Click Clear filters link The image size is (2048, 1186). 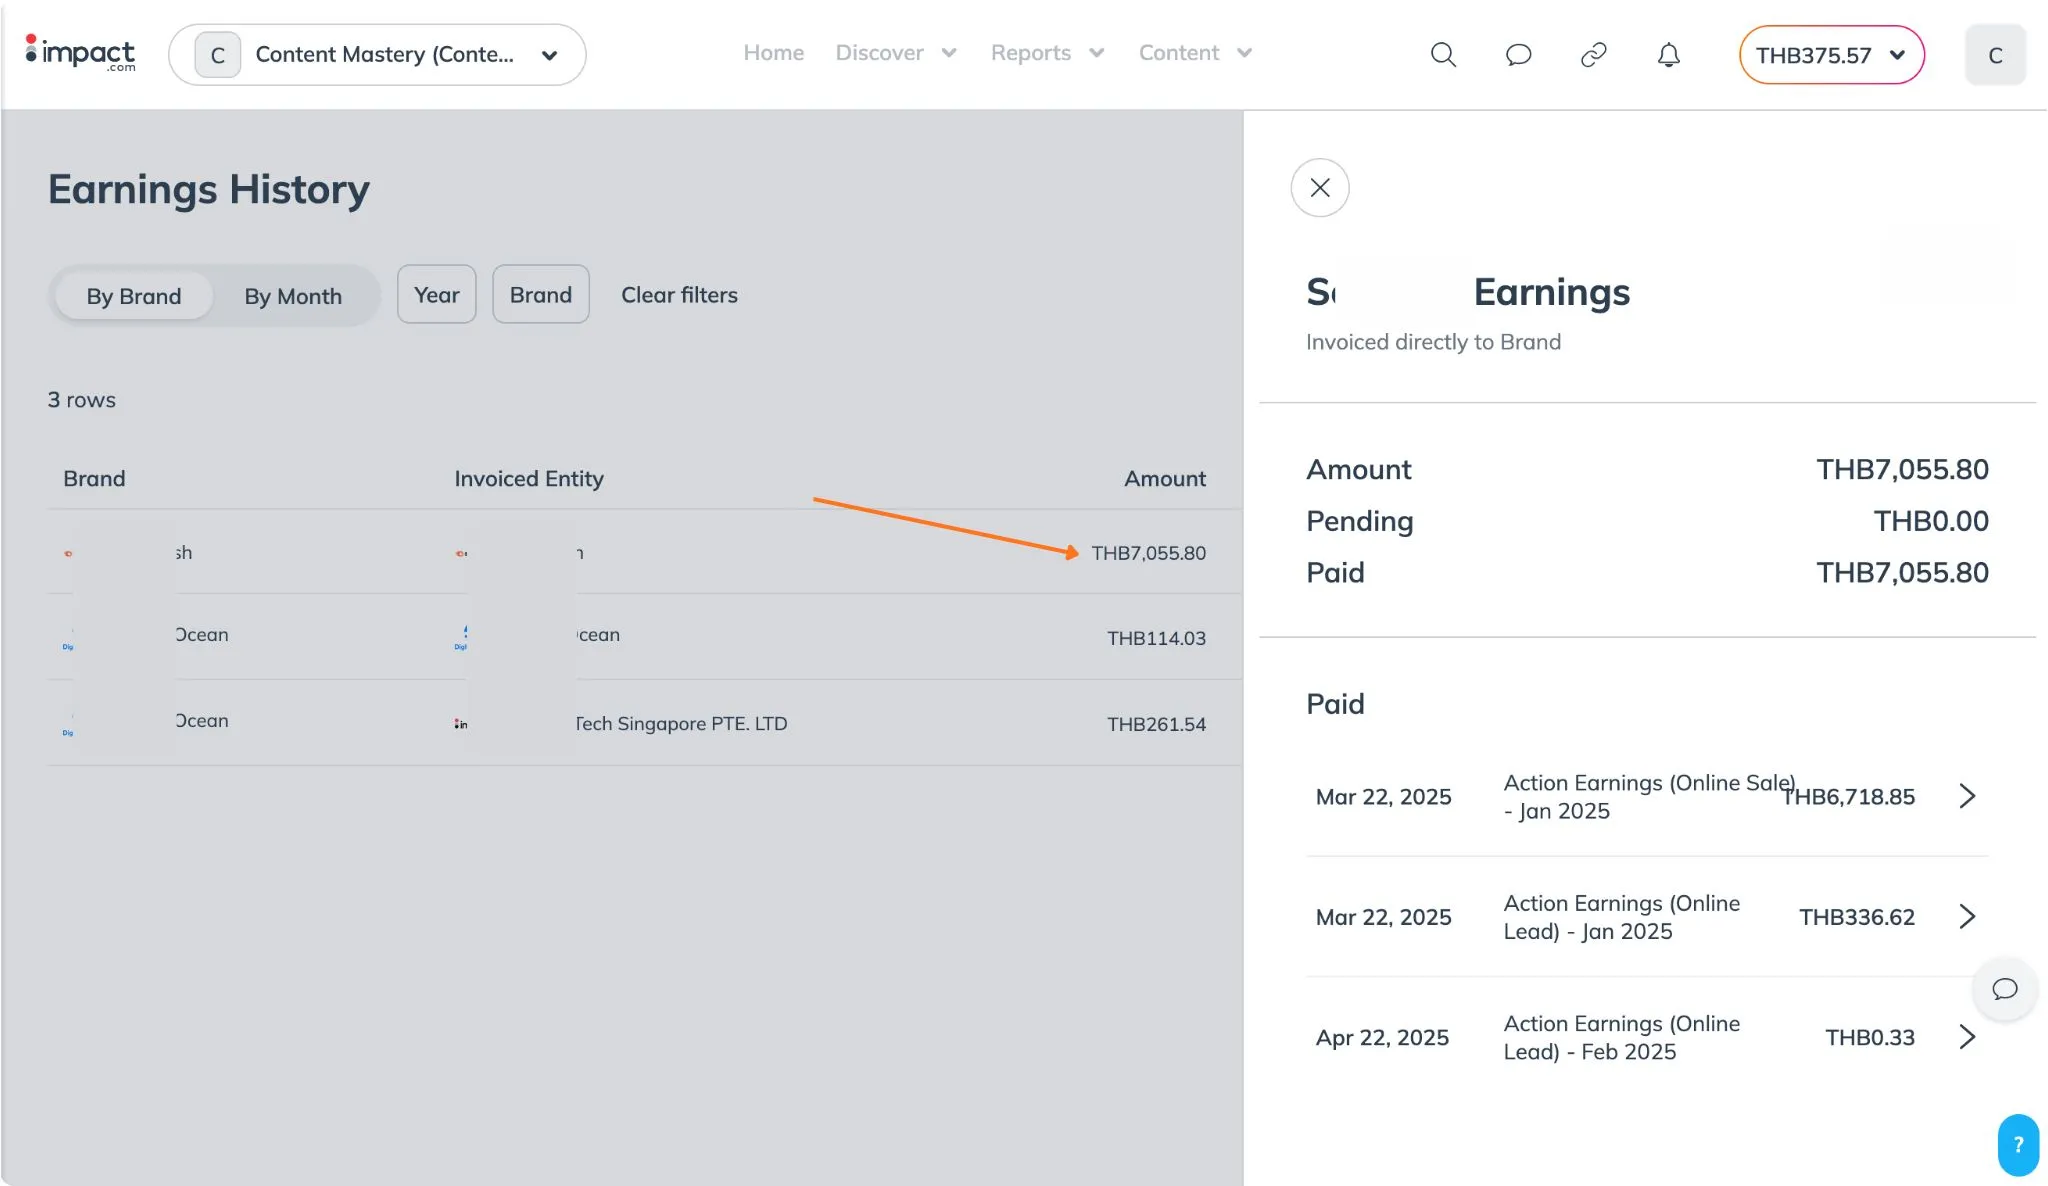pos(679,295)
